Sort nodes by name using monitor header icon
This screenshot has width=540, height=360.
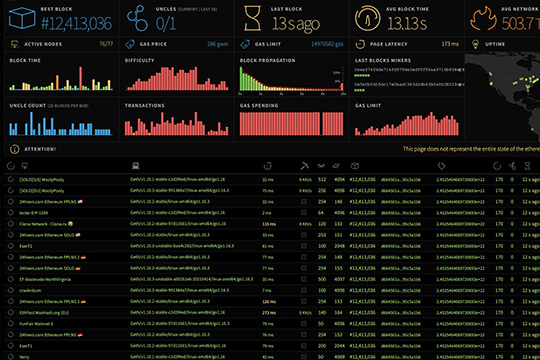[x=25, y=166]
